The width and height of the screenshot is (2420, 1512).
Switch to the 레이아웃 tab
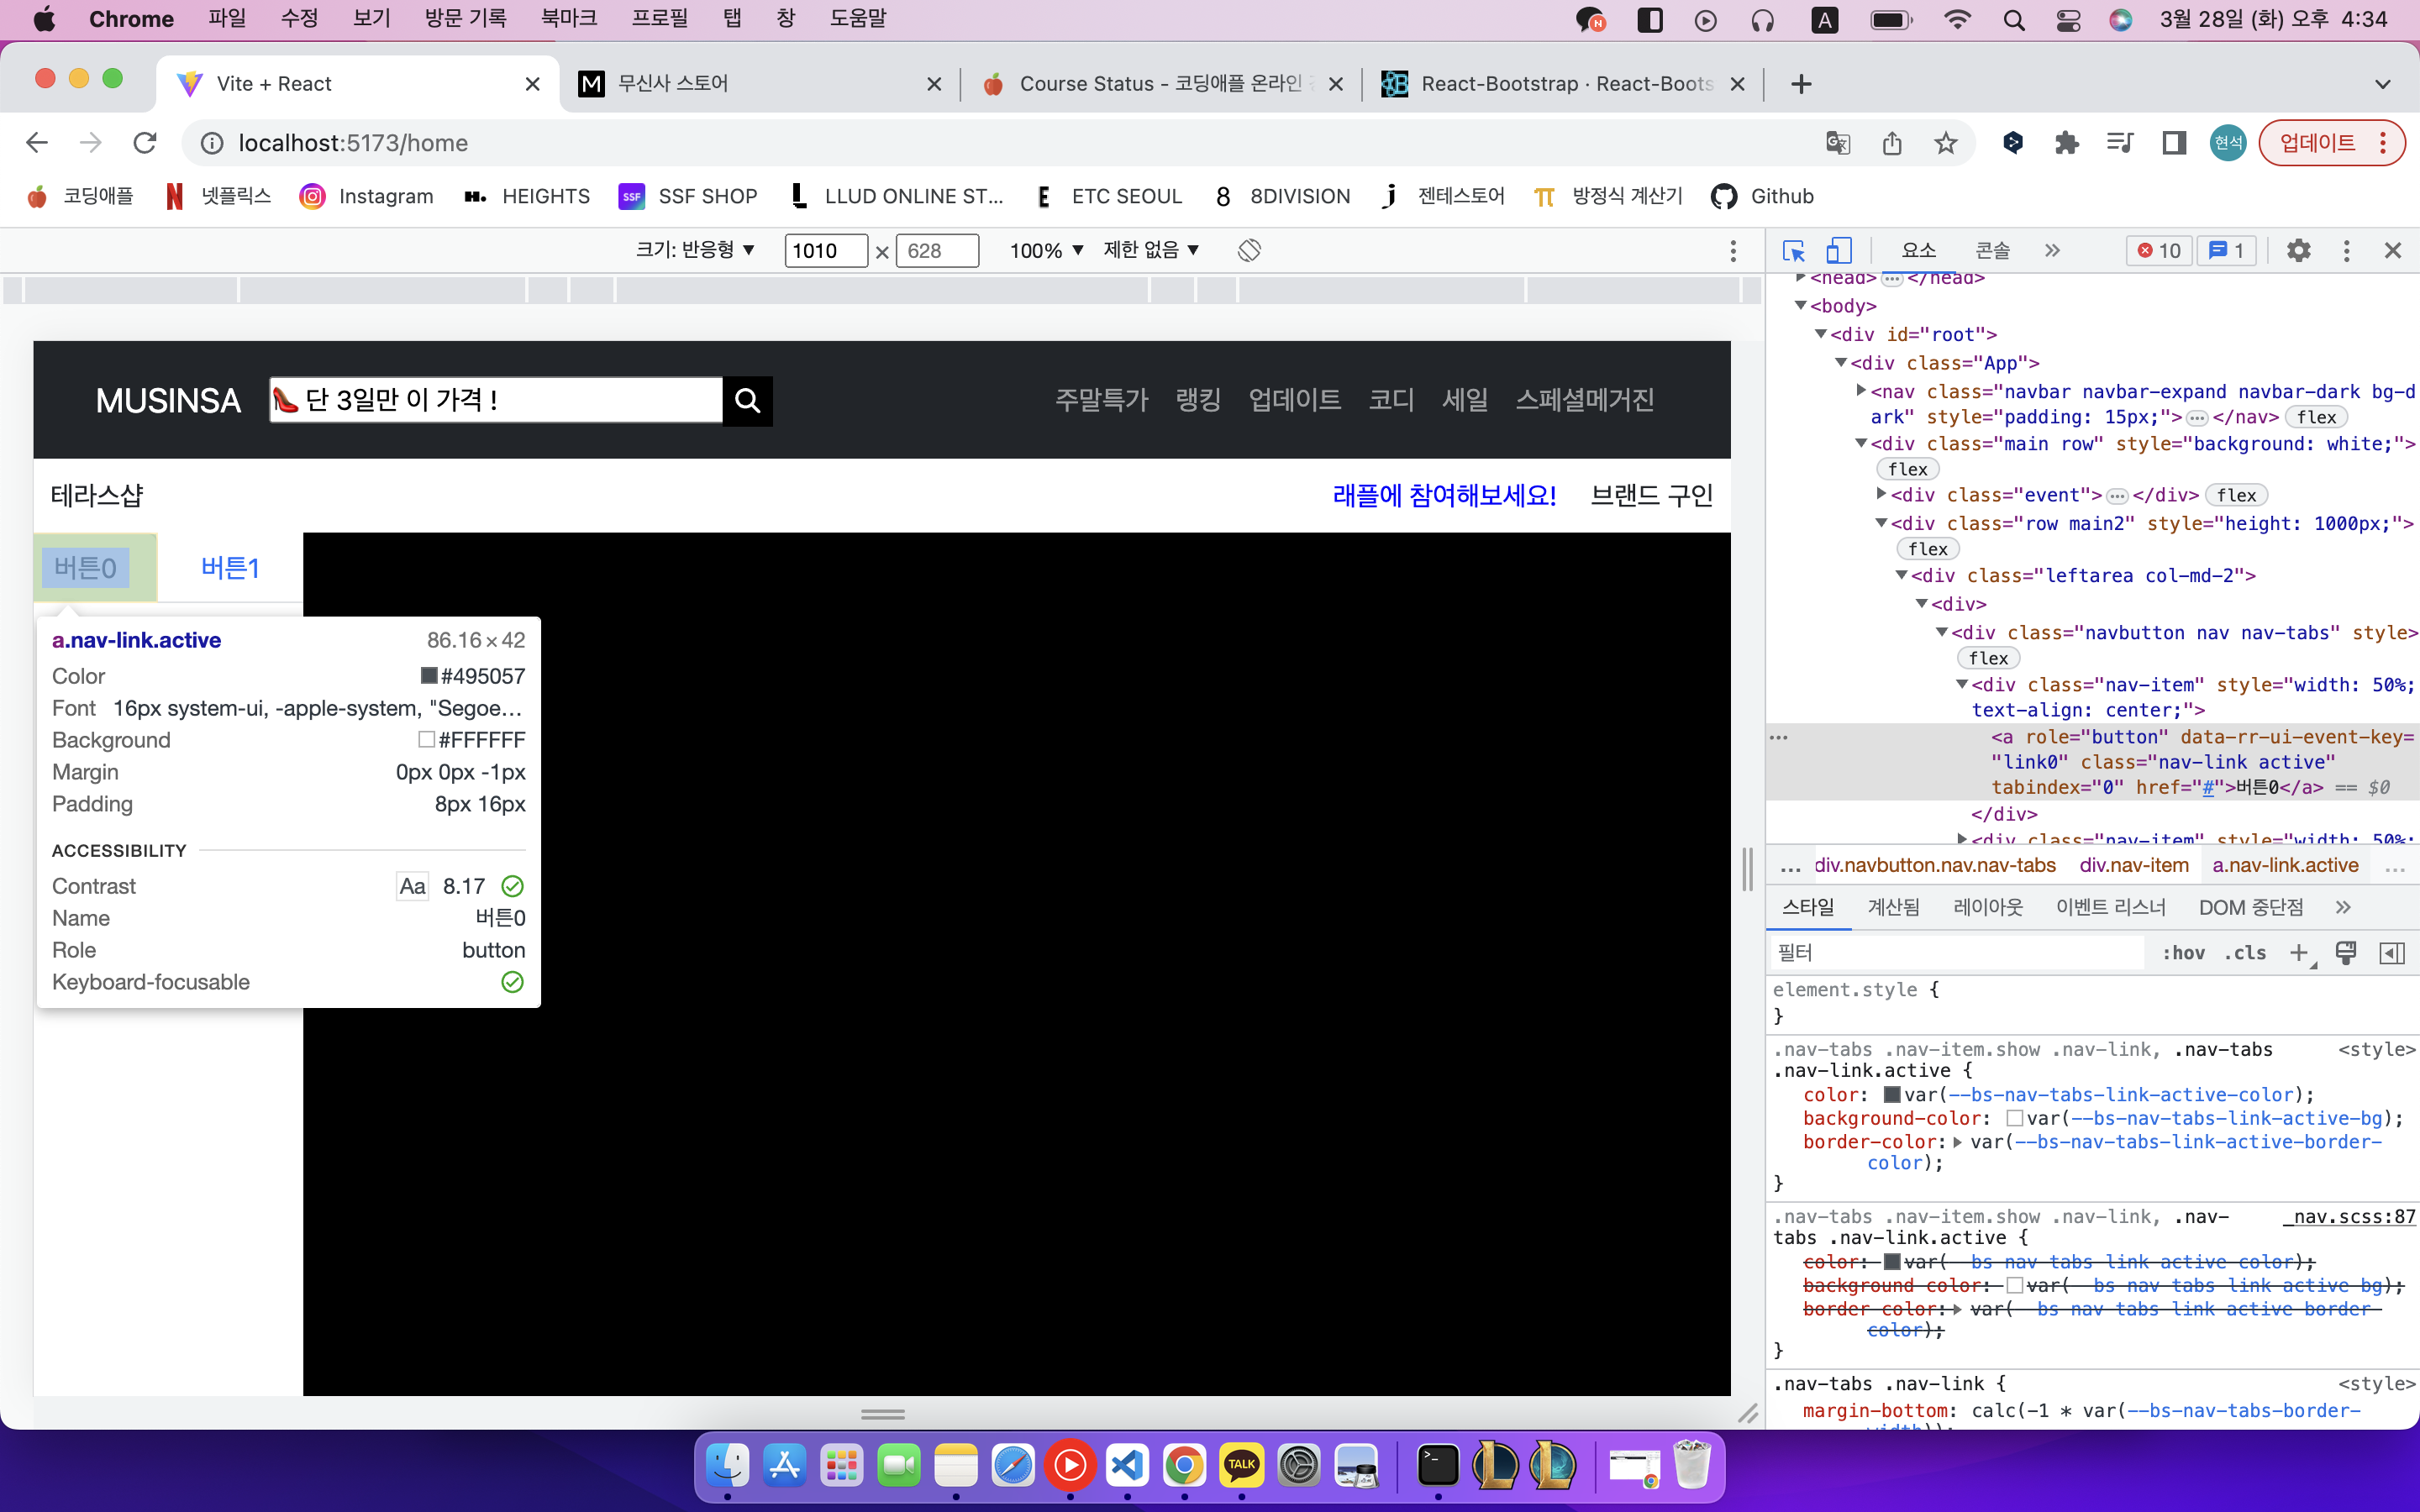click(1987, 907)
